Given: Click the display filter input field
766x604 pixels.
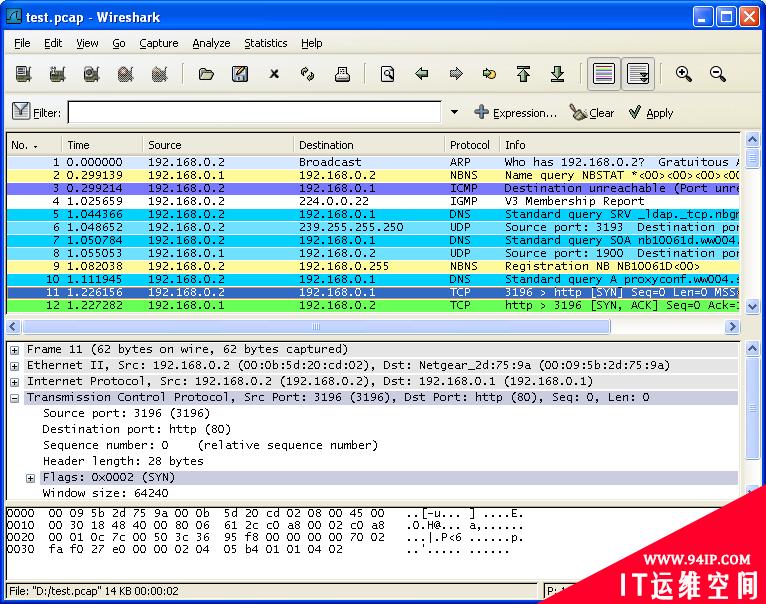Looking at the screenshot, I should coord(255,112).
